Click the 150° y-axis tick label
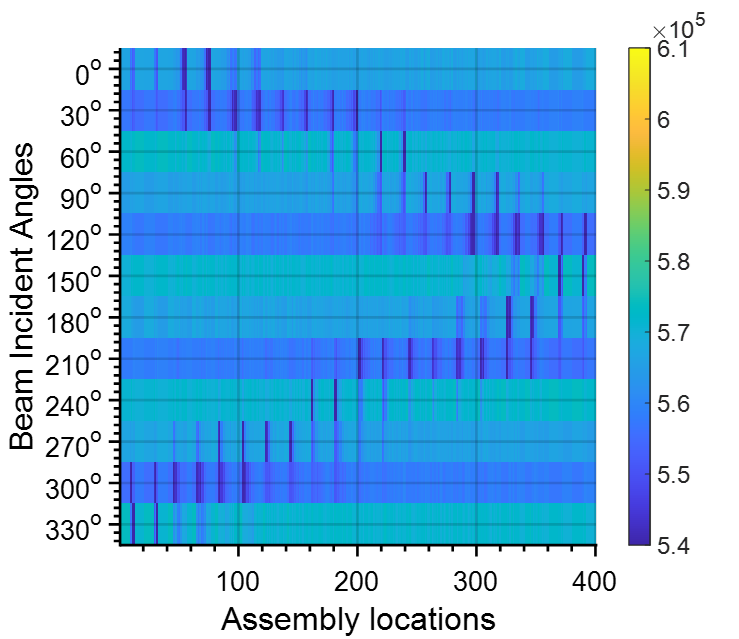 coord(74,281)
